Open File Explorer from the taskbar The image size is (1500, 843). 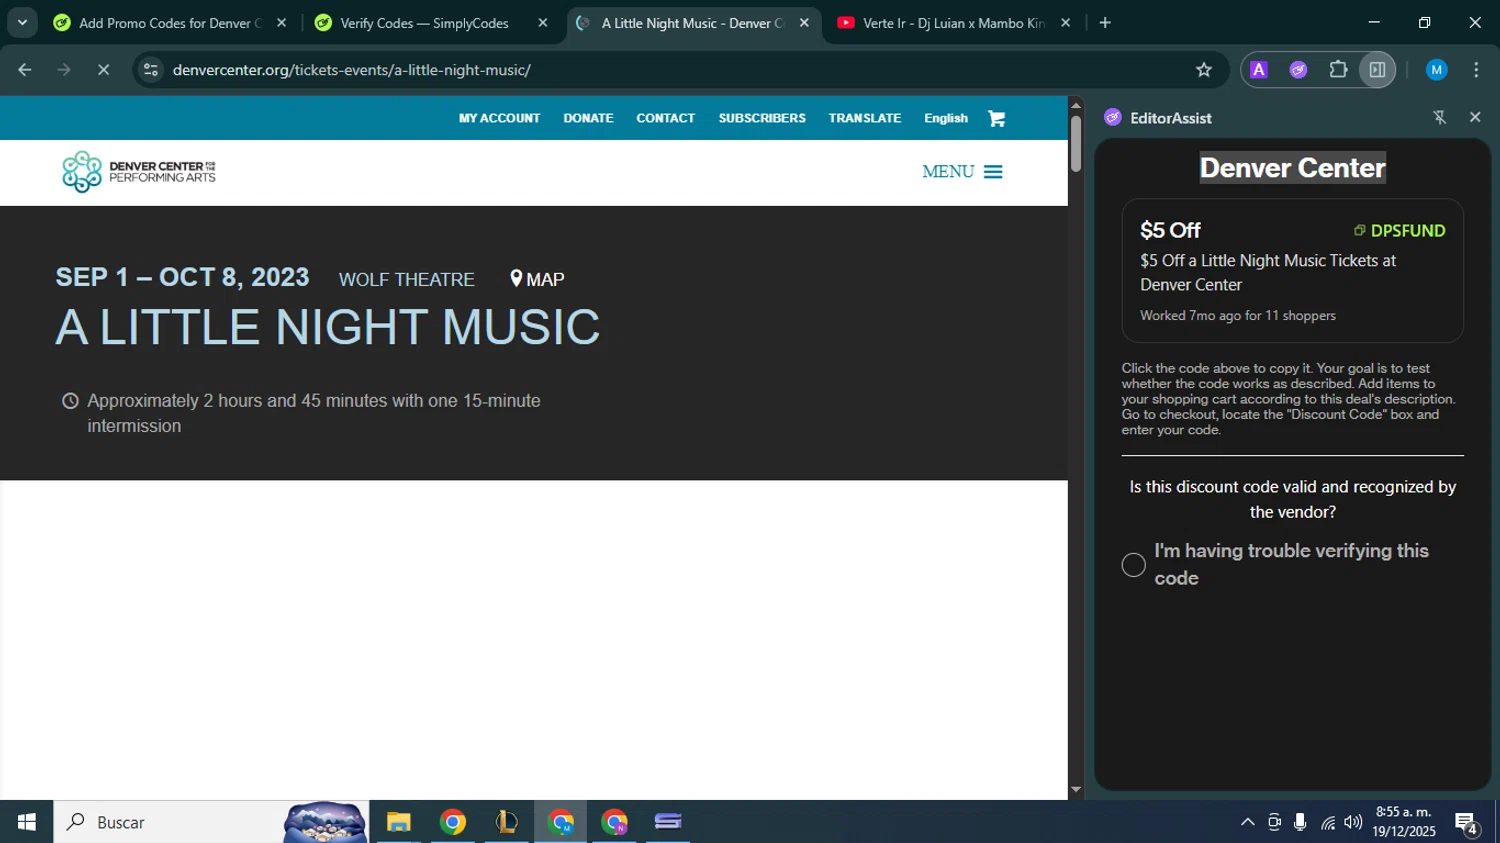(399, 822)
